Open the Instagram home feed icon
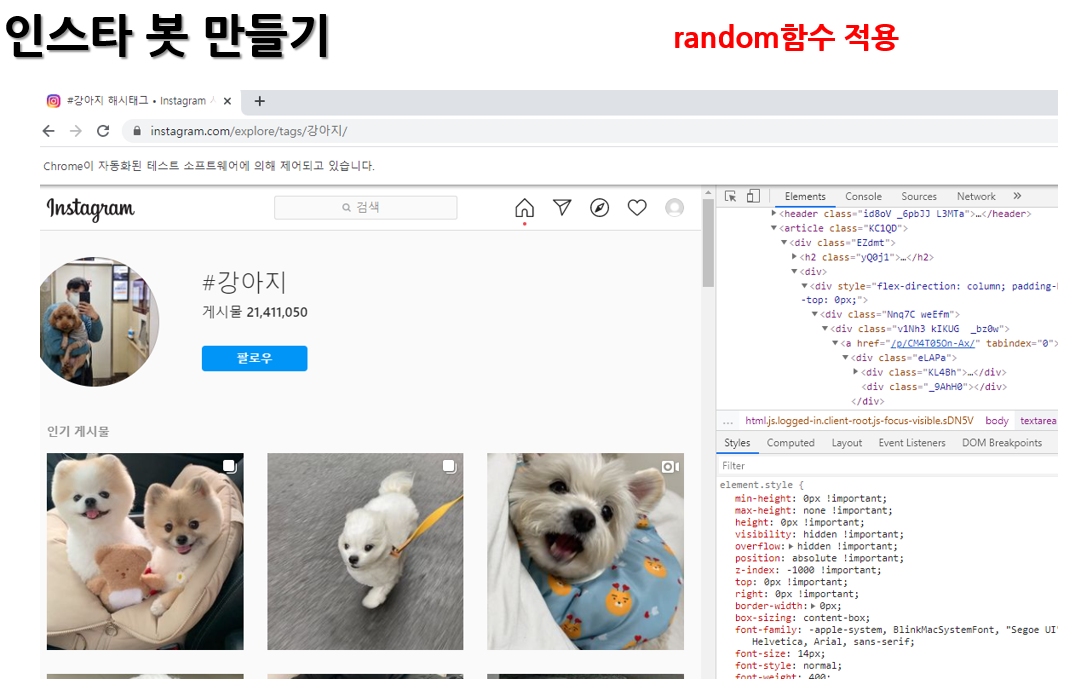Image resolution: width=1077 pixels, height=688 pixels. (x=525, y=207)
